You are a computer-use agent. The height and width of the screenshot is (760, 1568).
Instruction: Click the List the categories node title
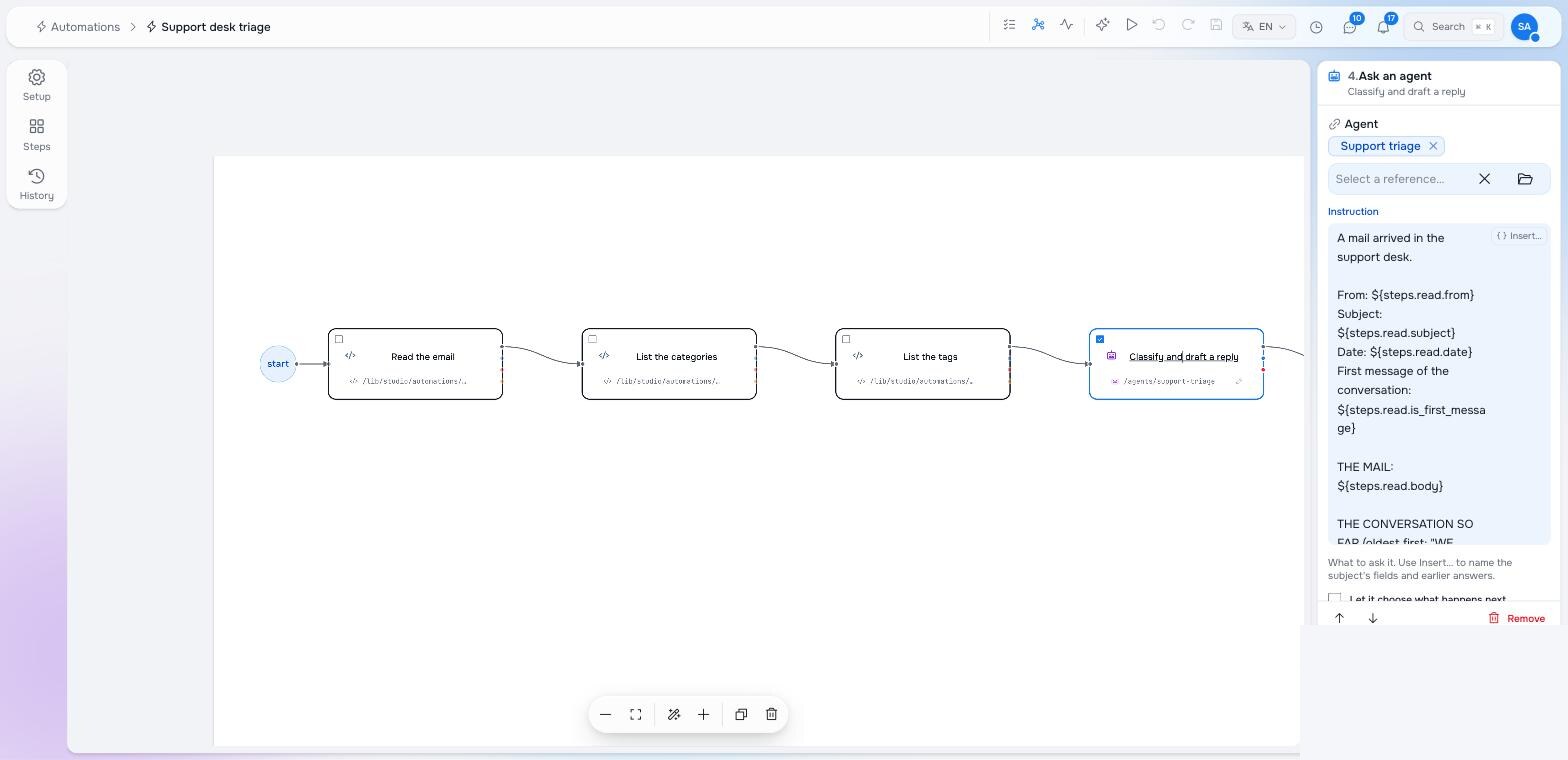676,357
